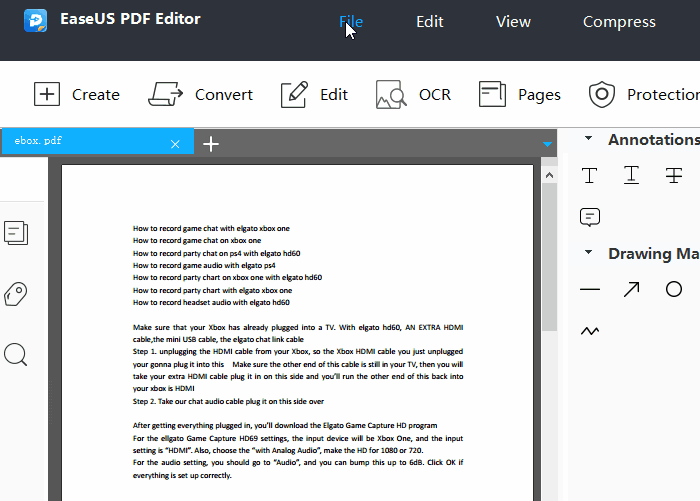Open the Edit menu in title bar
700x501 pixels.
(x=429, y=21)
